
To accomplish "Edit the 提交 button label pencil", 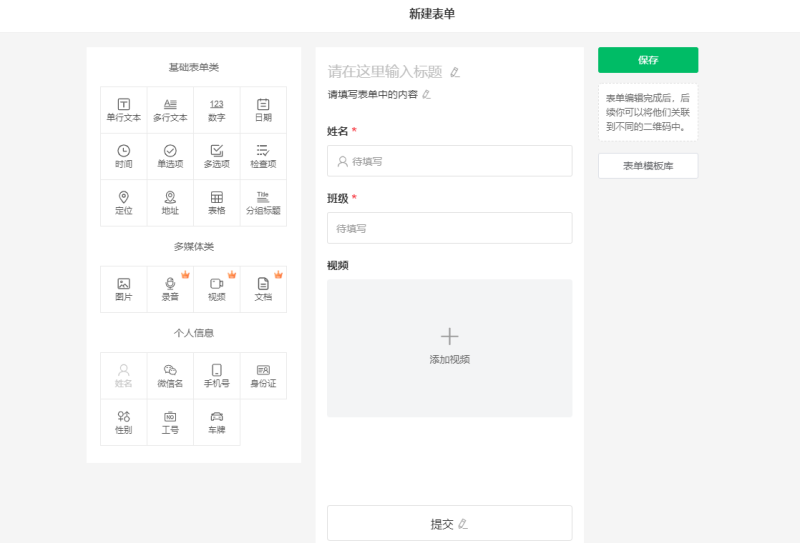I will 463,524.
